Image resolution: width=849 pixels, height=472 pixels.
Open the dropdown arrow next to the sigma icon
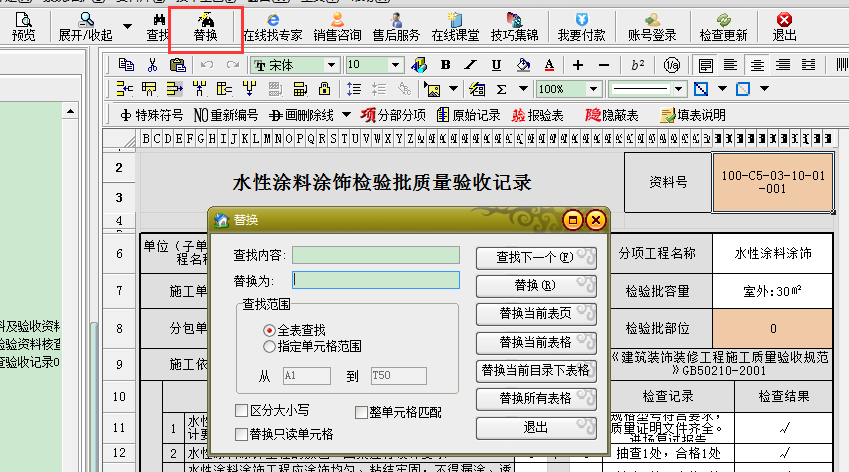523,89
